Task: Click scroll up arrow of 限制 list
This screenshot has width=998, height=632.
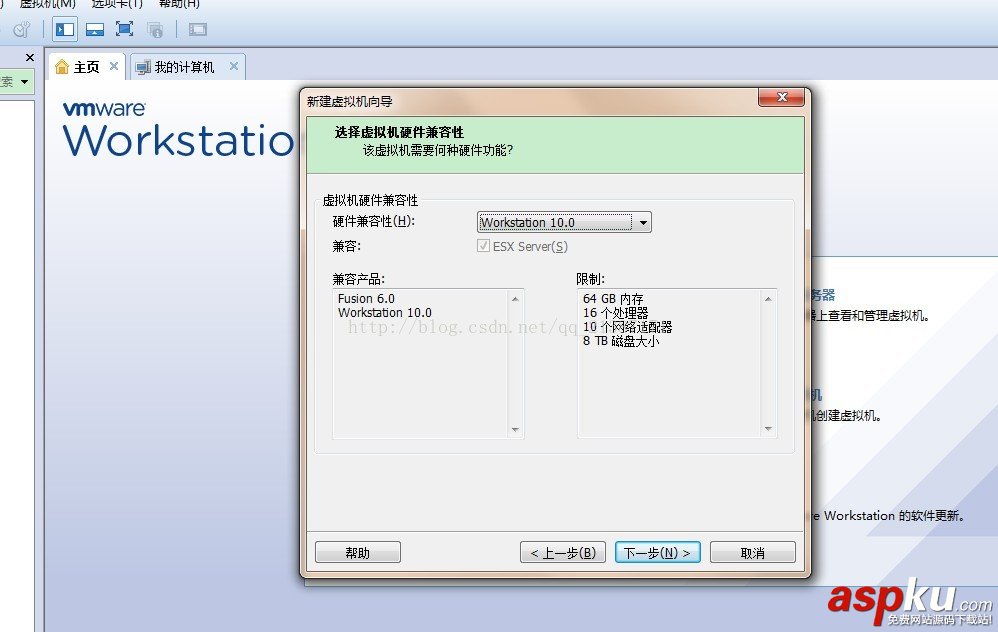Action: (x=768, y=298)
